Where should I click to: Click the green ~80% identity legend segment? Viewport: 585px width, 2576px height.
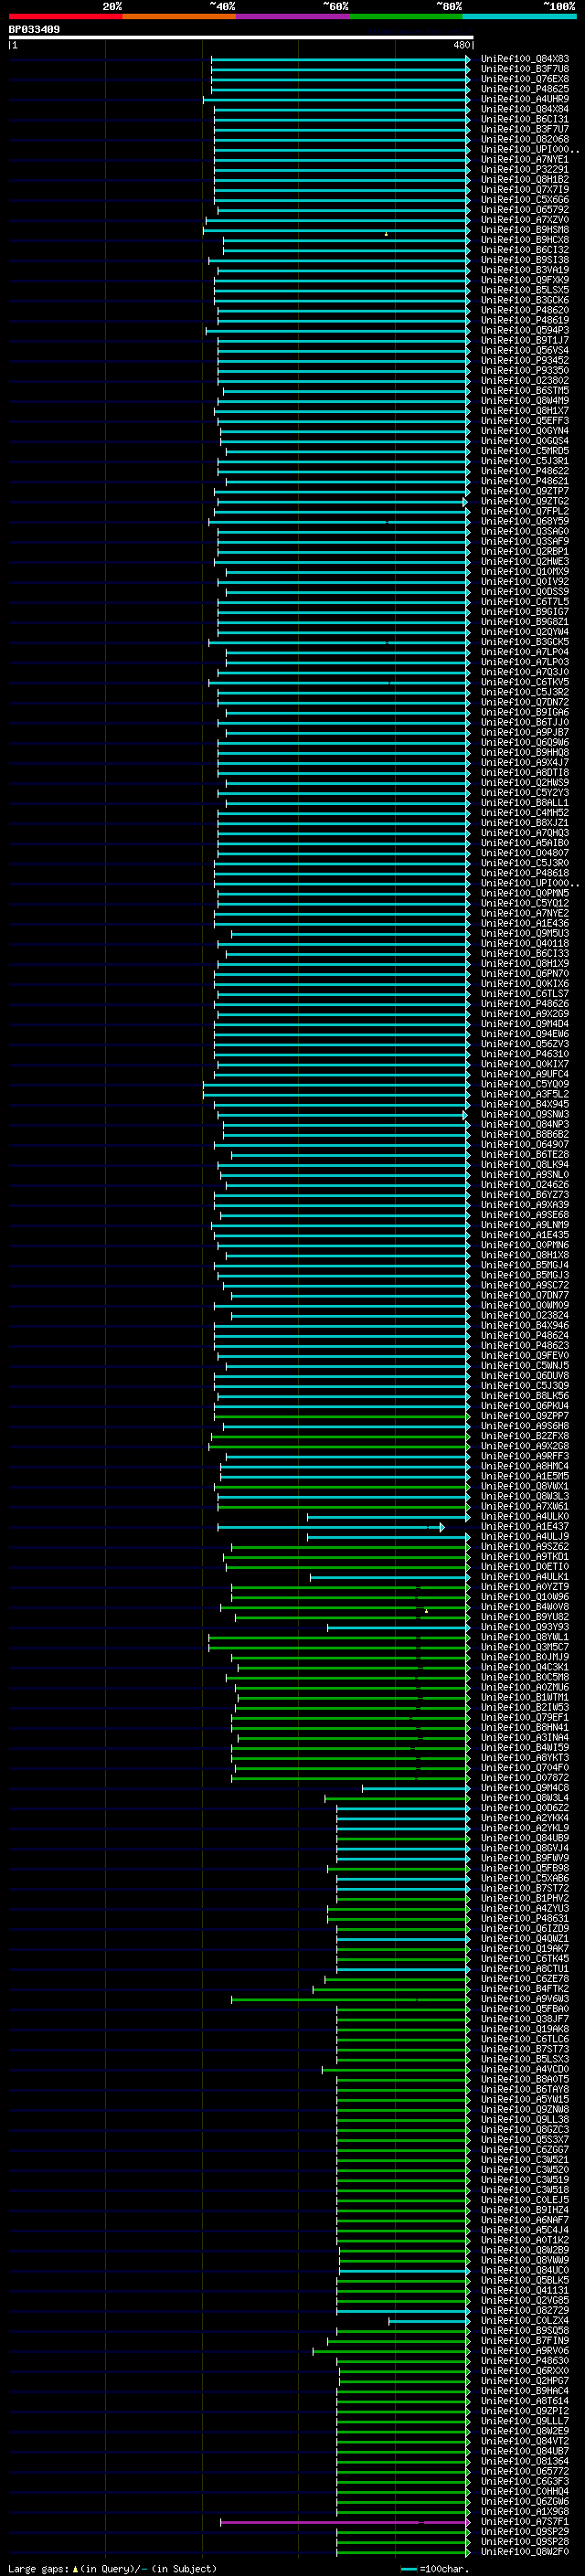click(406, 16)
